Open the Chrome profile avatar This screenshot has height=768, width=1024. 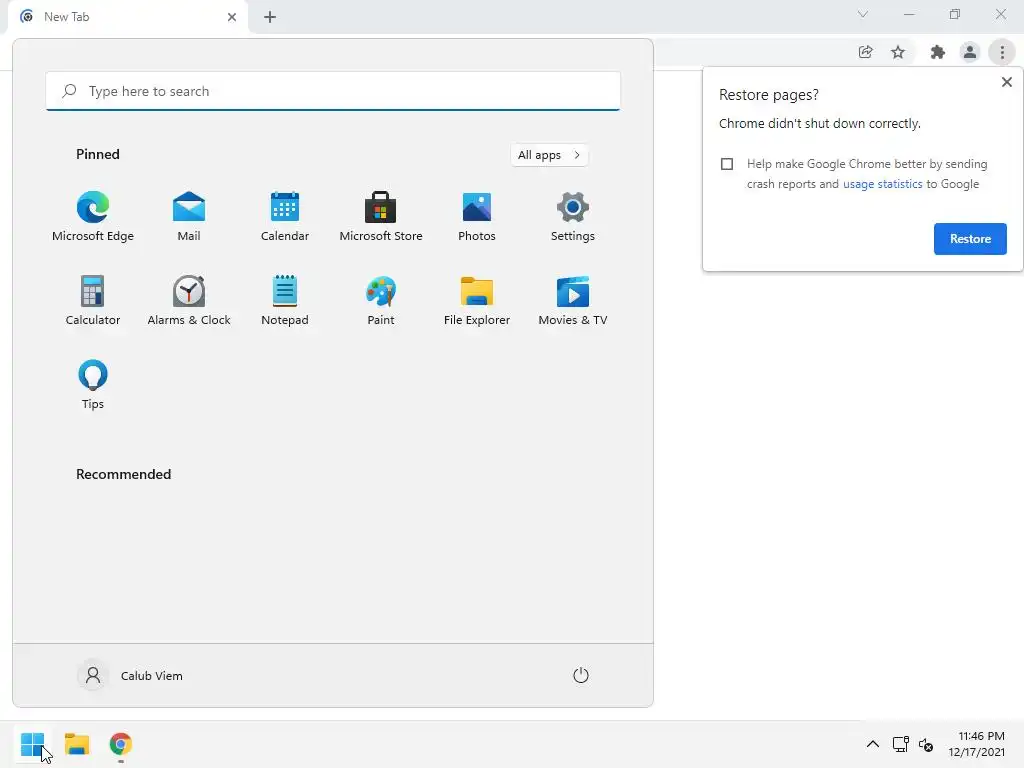click(970, 52)
